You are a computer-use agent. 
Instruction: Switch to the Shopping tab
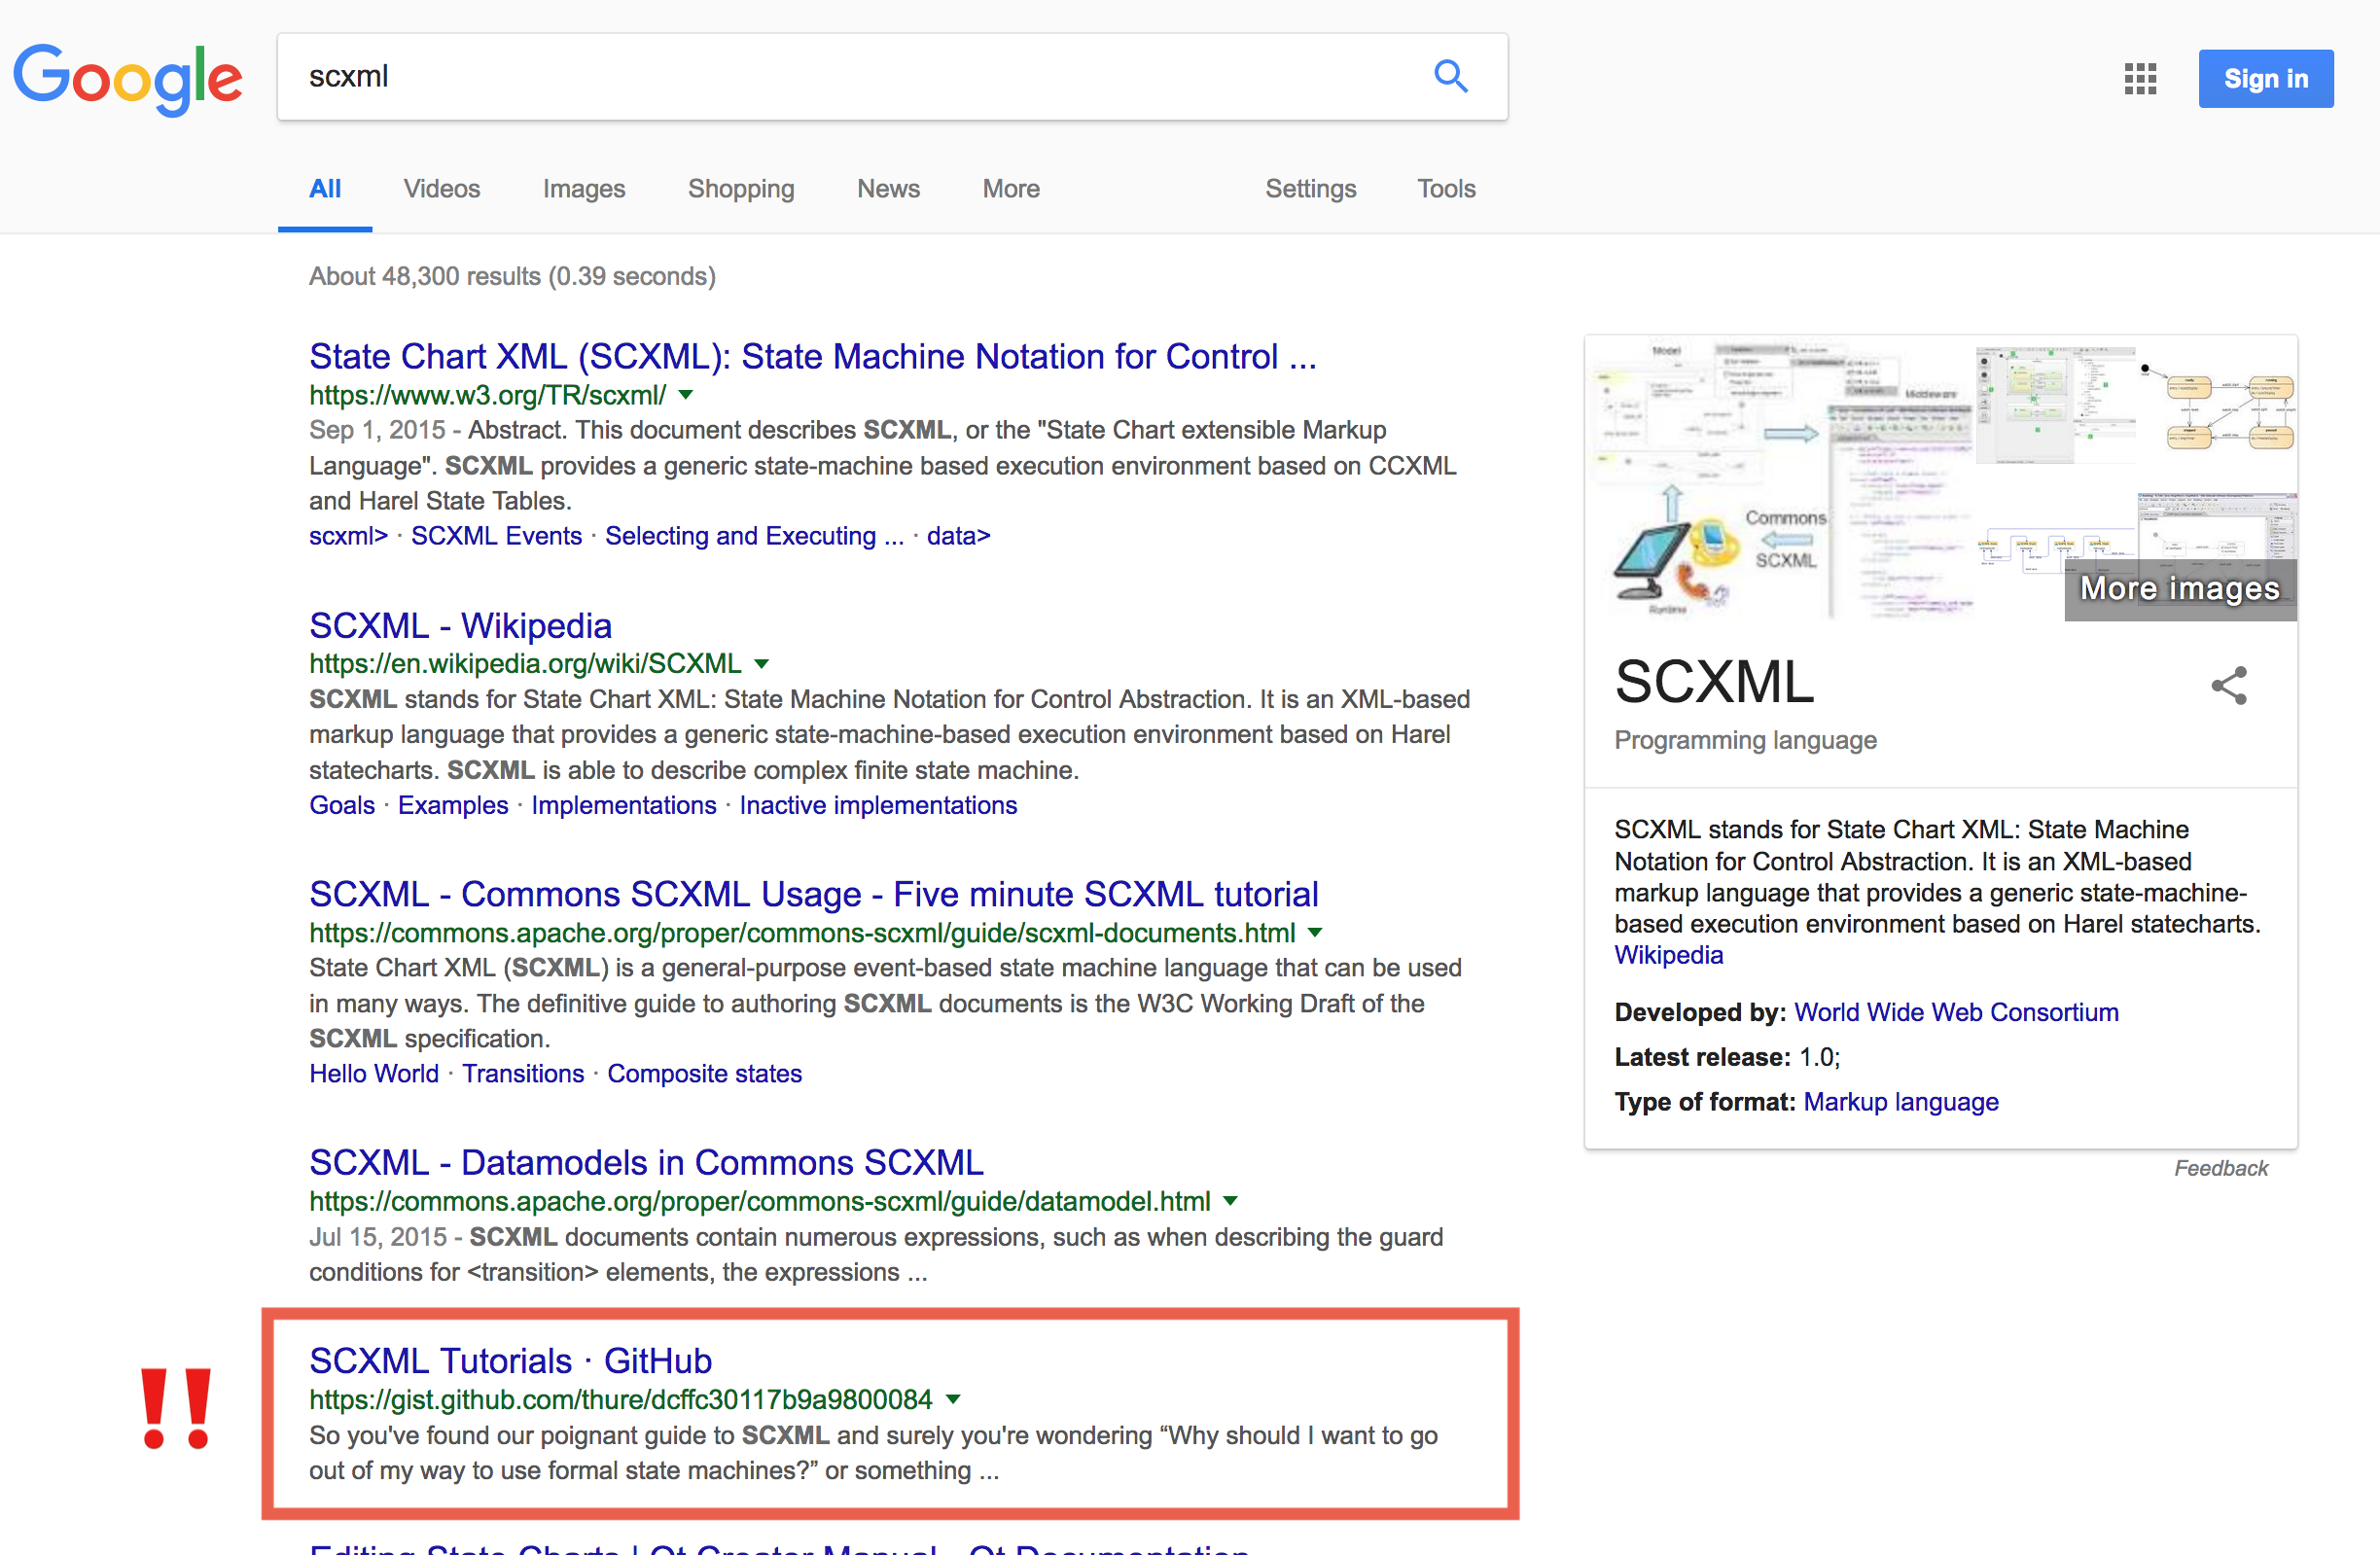[x=741, y=189]
